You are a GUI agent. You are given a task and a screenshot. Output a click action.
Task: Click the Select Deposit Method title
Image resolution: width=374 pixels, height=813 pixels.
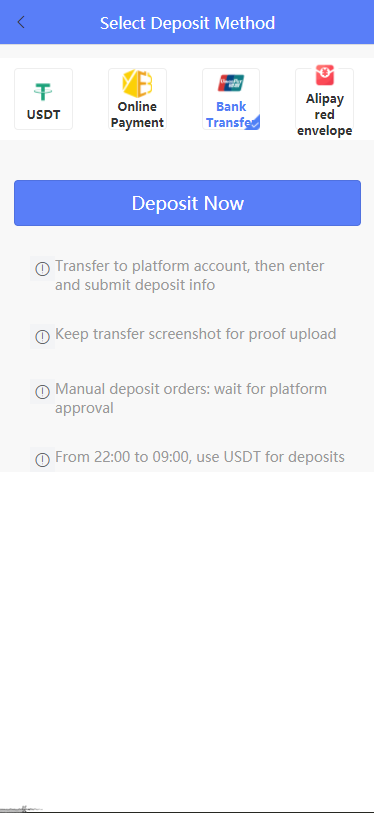coord(187,23)
